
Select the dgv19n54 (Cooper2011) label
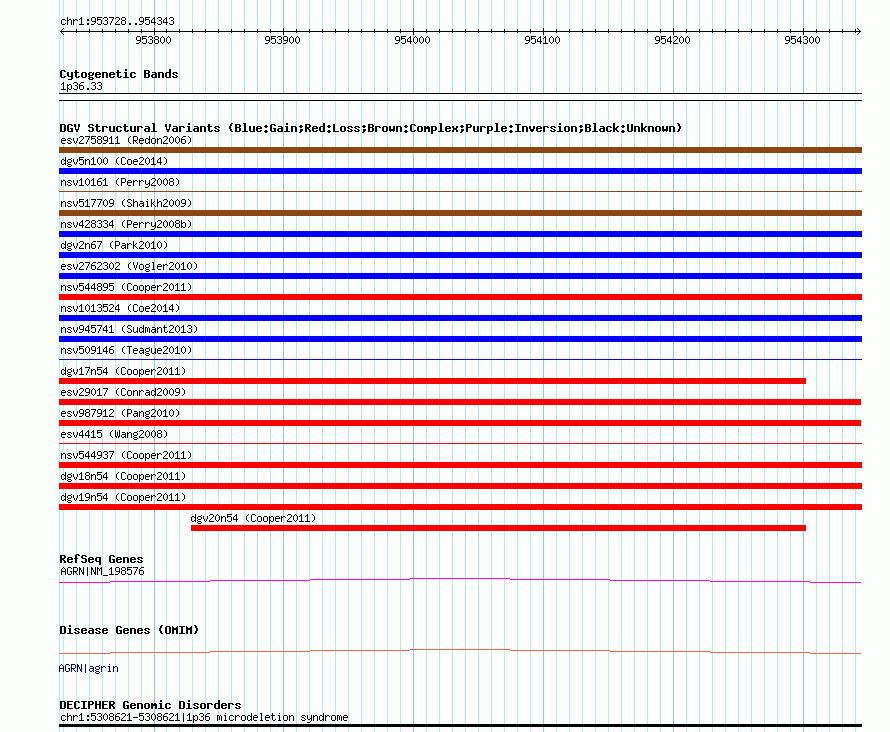coord(123,497)
